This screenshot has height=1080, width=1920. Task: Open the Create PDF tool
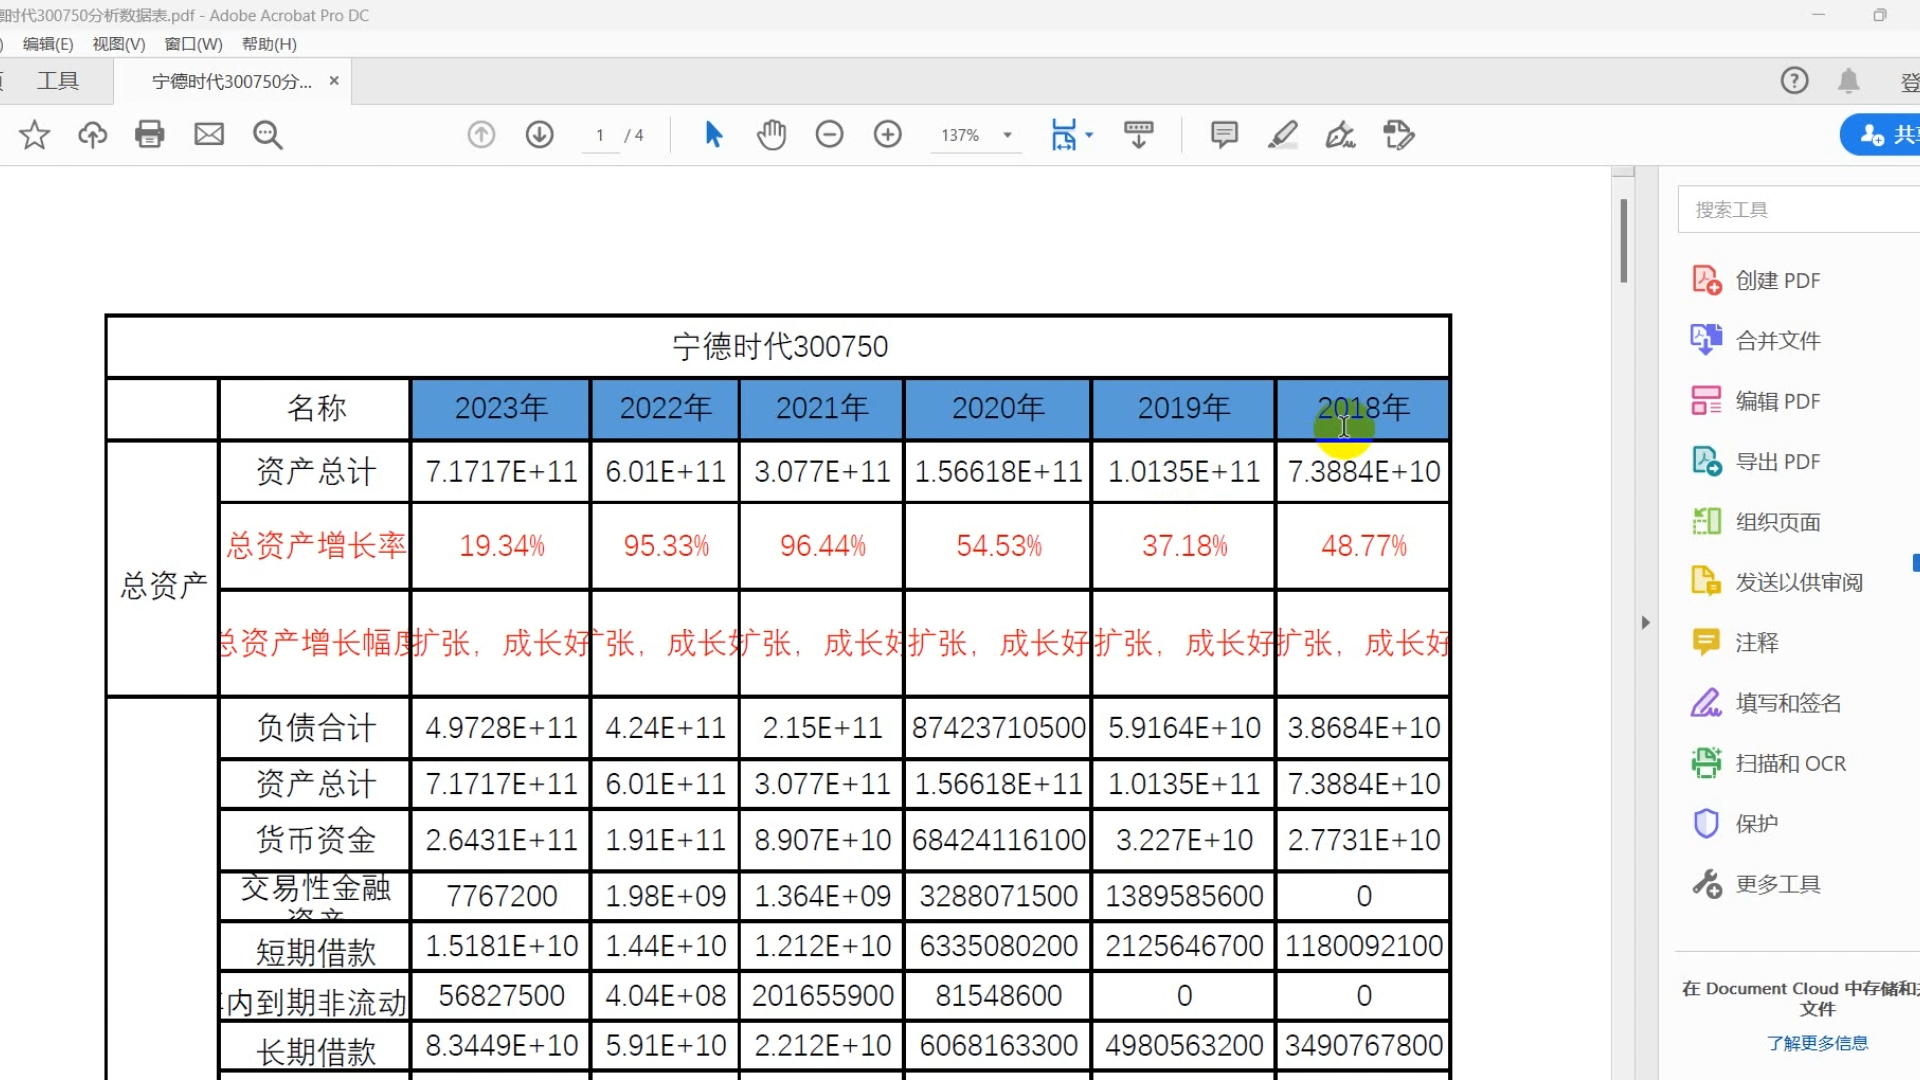[1756, 280]
